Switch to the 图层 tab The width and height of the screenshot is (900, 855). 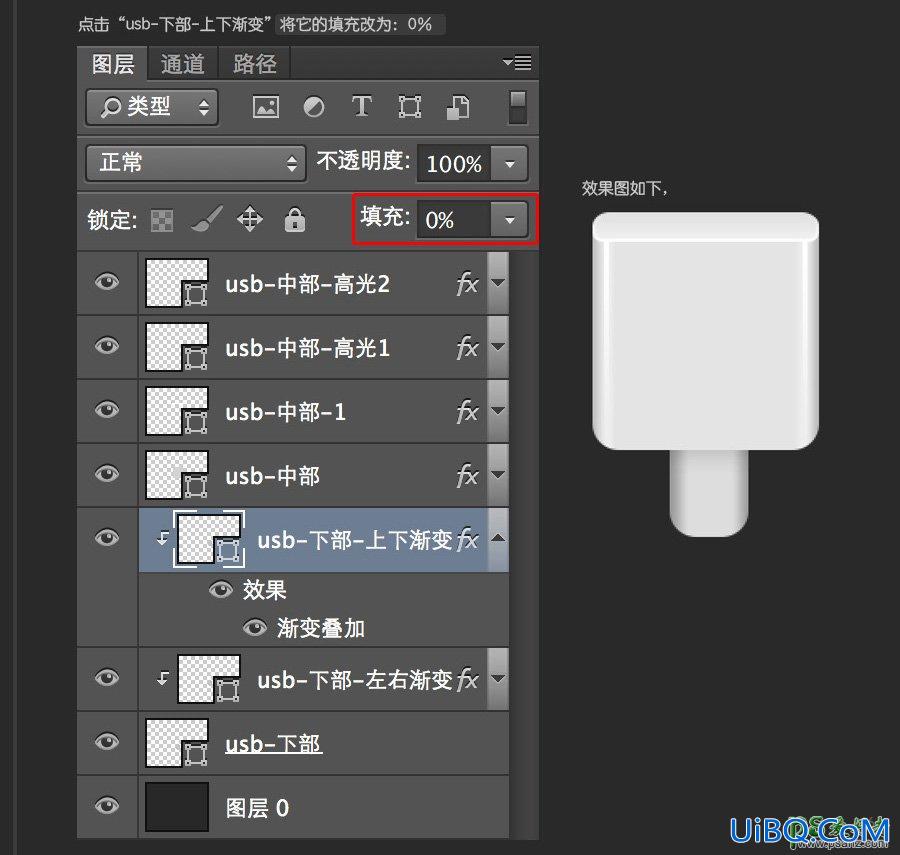click(113, 64)
